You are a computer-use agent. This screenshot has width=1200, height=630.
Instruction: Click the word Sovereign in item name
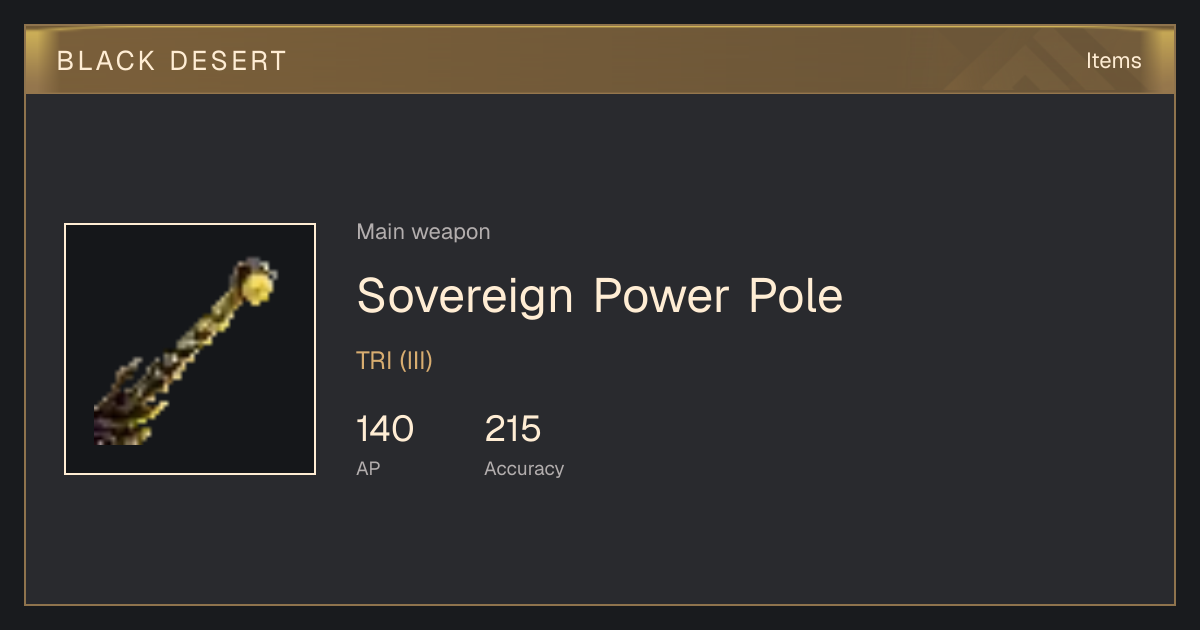(x=465, y=298)
